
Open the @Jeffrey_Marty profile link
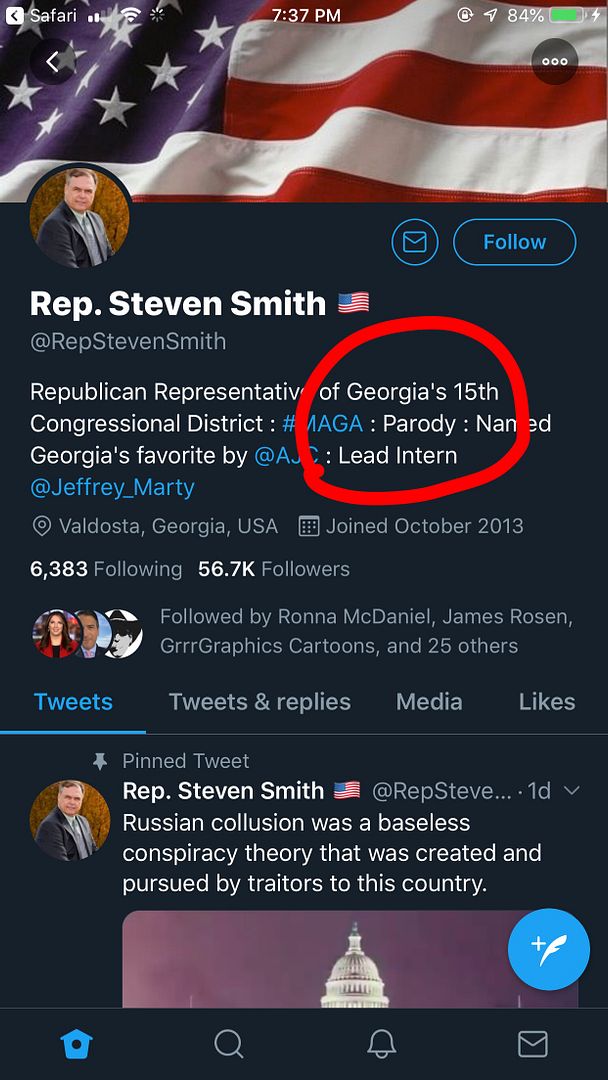(112, 488)
